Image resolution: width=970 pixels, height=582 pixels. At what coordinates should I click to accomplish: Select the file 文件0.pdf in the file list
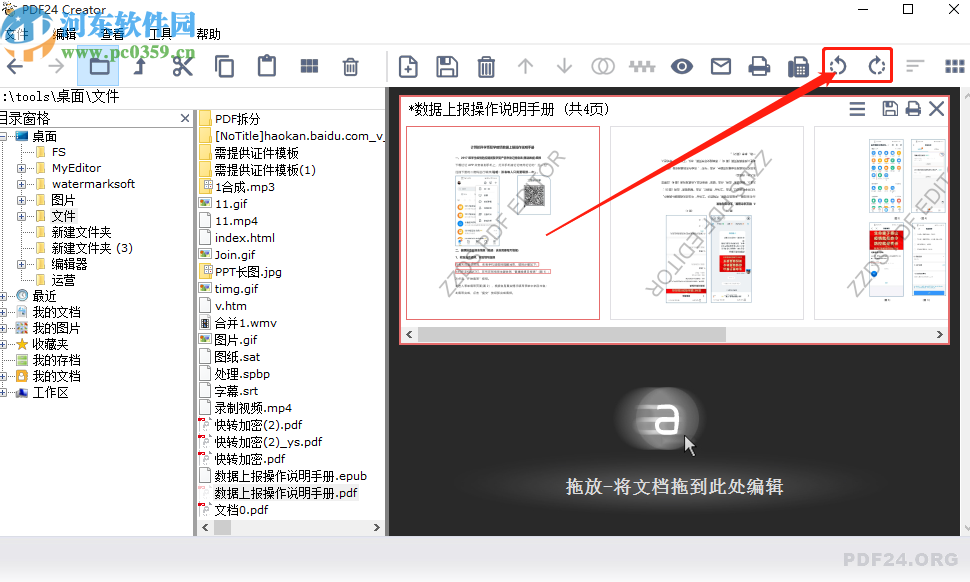240,510
